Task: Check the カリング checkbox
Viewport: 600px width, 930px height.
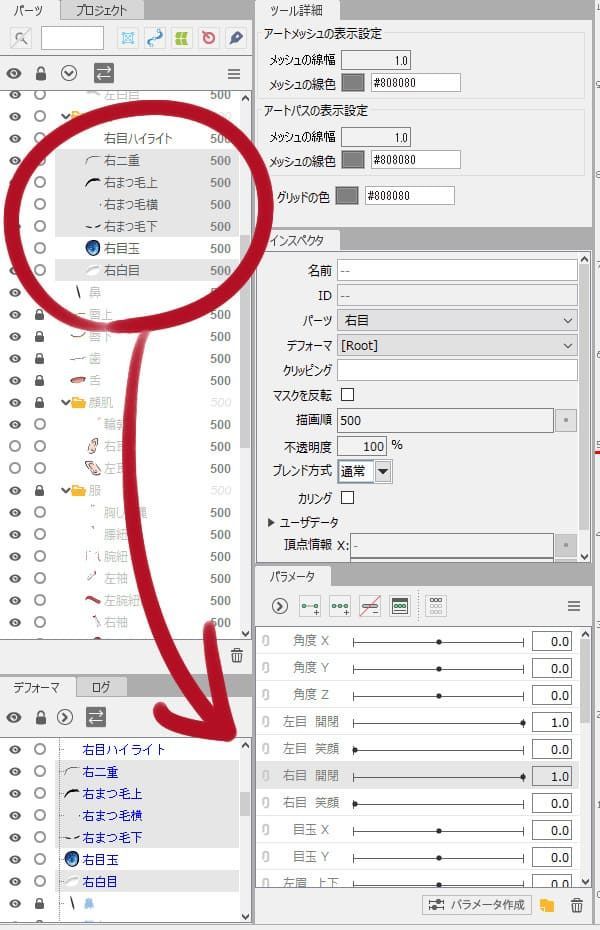Action: pyautogui.click(x=348, y=497)
